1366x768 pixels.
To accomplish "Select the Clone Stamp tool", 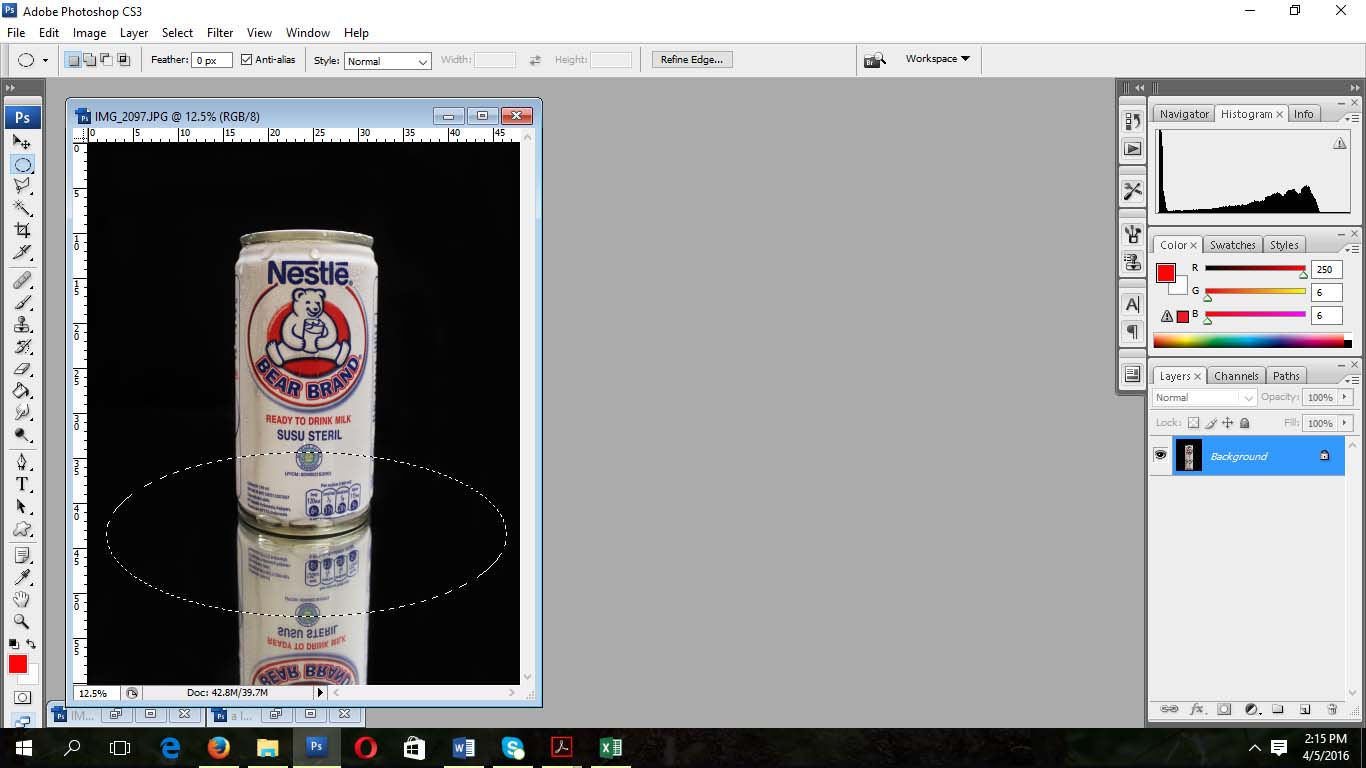I will [x=22, y=324].
